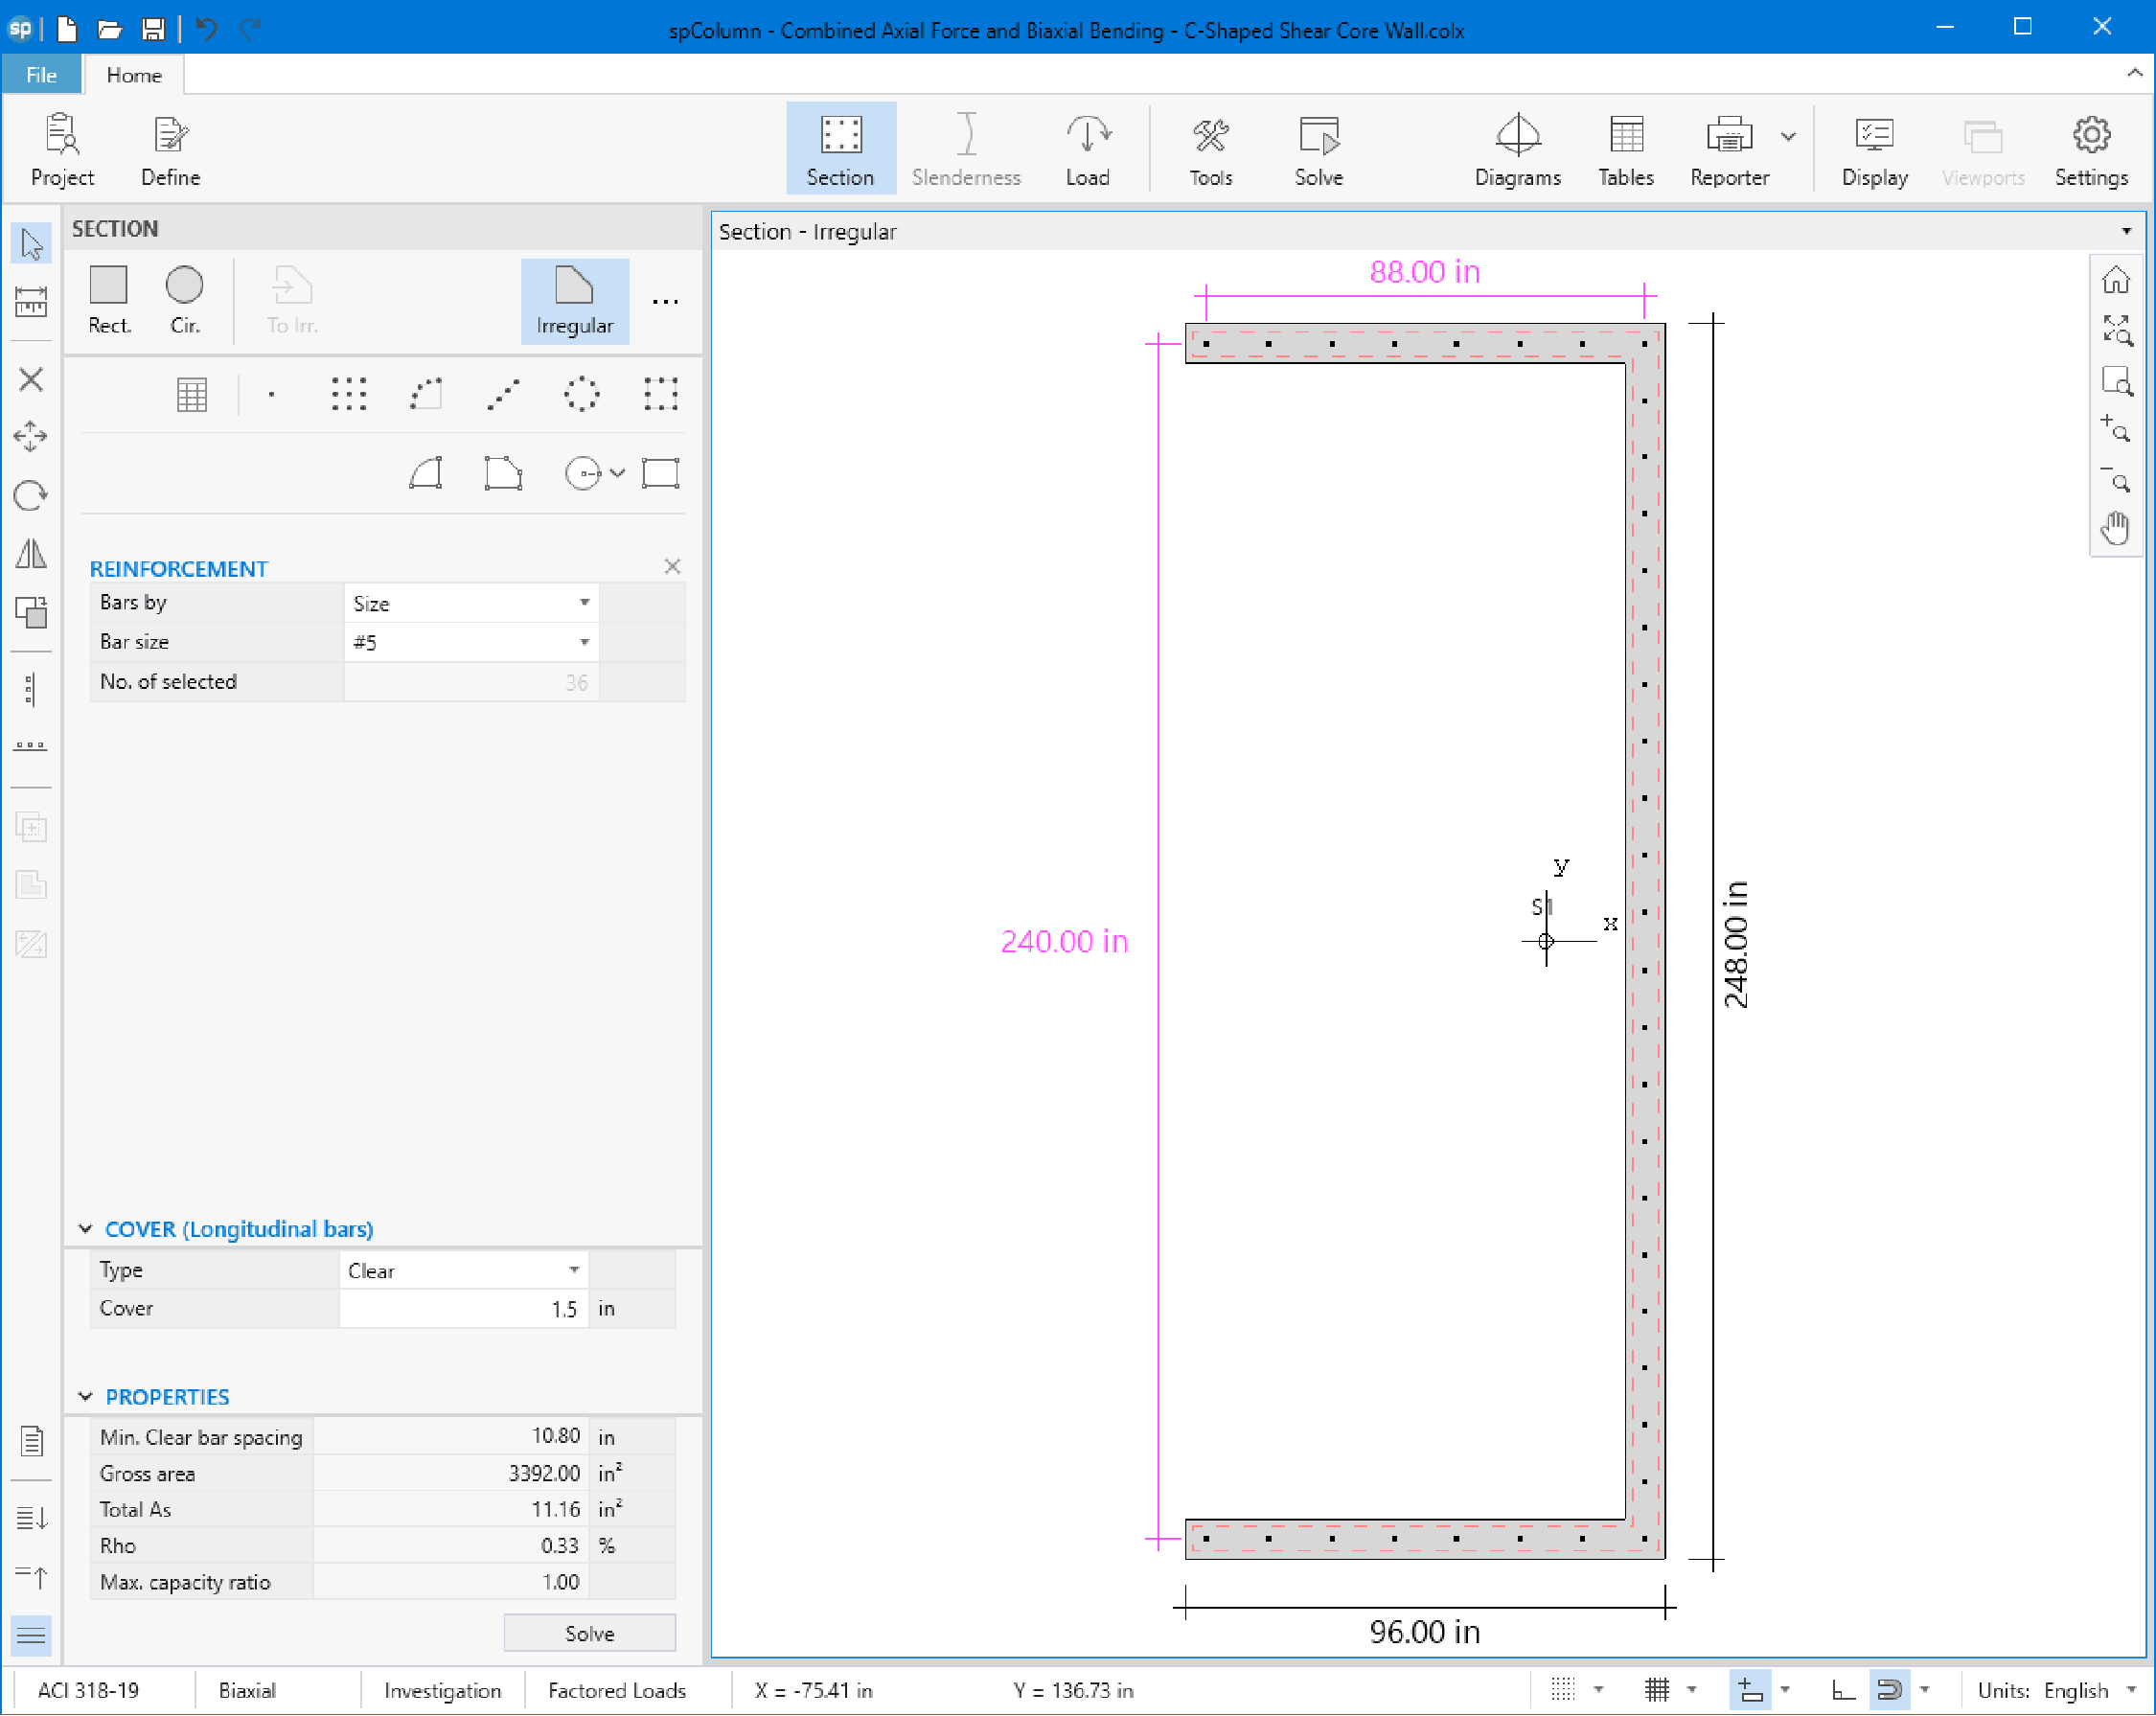Choose the Rect. section shape
This screenshot has height=1716, width=2156.
pyautogui.click(x=109, y=300)
